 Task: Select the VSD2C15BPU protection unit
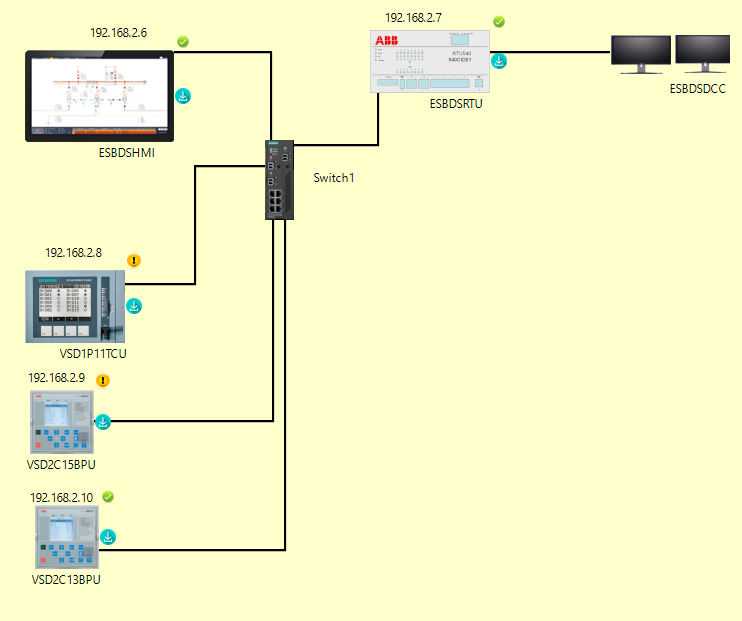pyautogui.click(x=62, y=422)
